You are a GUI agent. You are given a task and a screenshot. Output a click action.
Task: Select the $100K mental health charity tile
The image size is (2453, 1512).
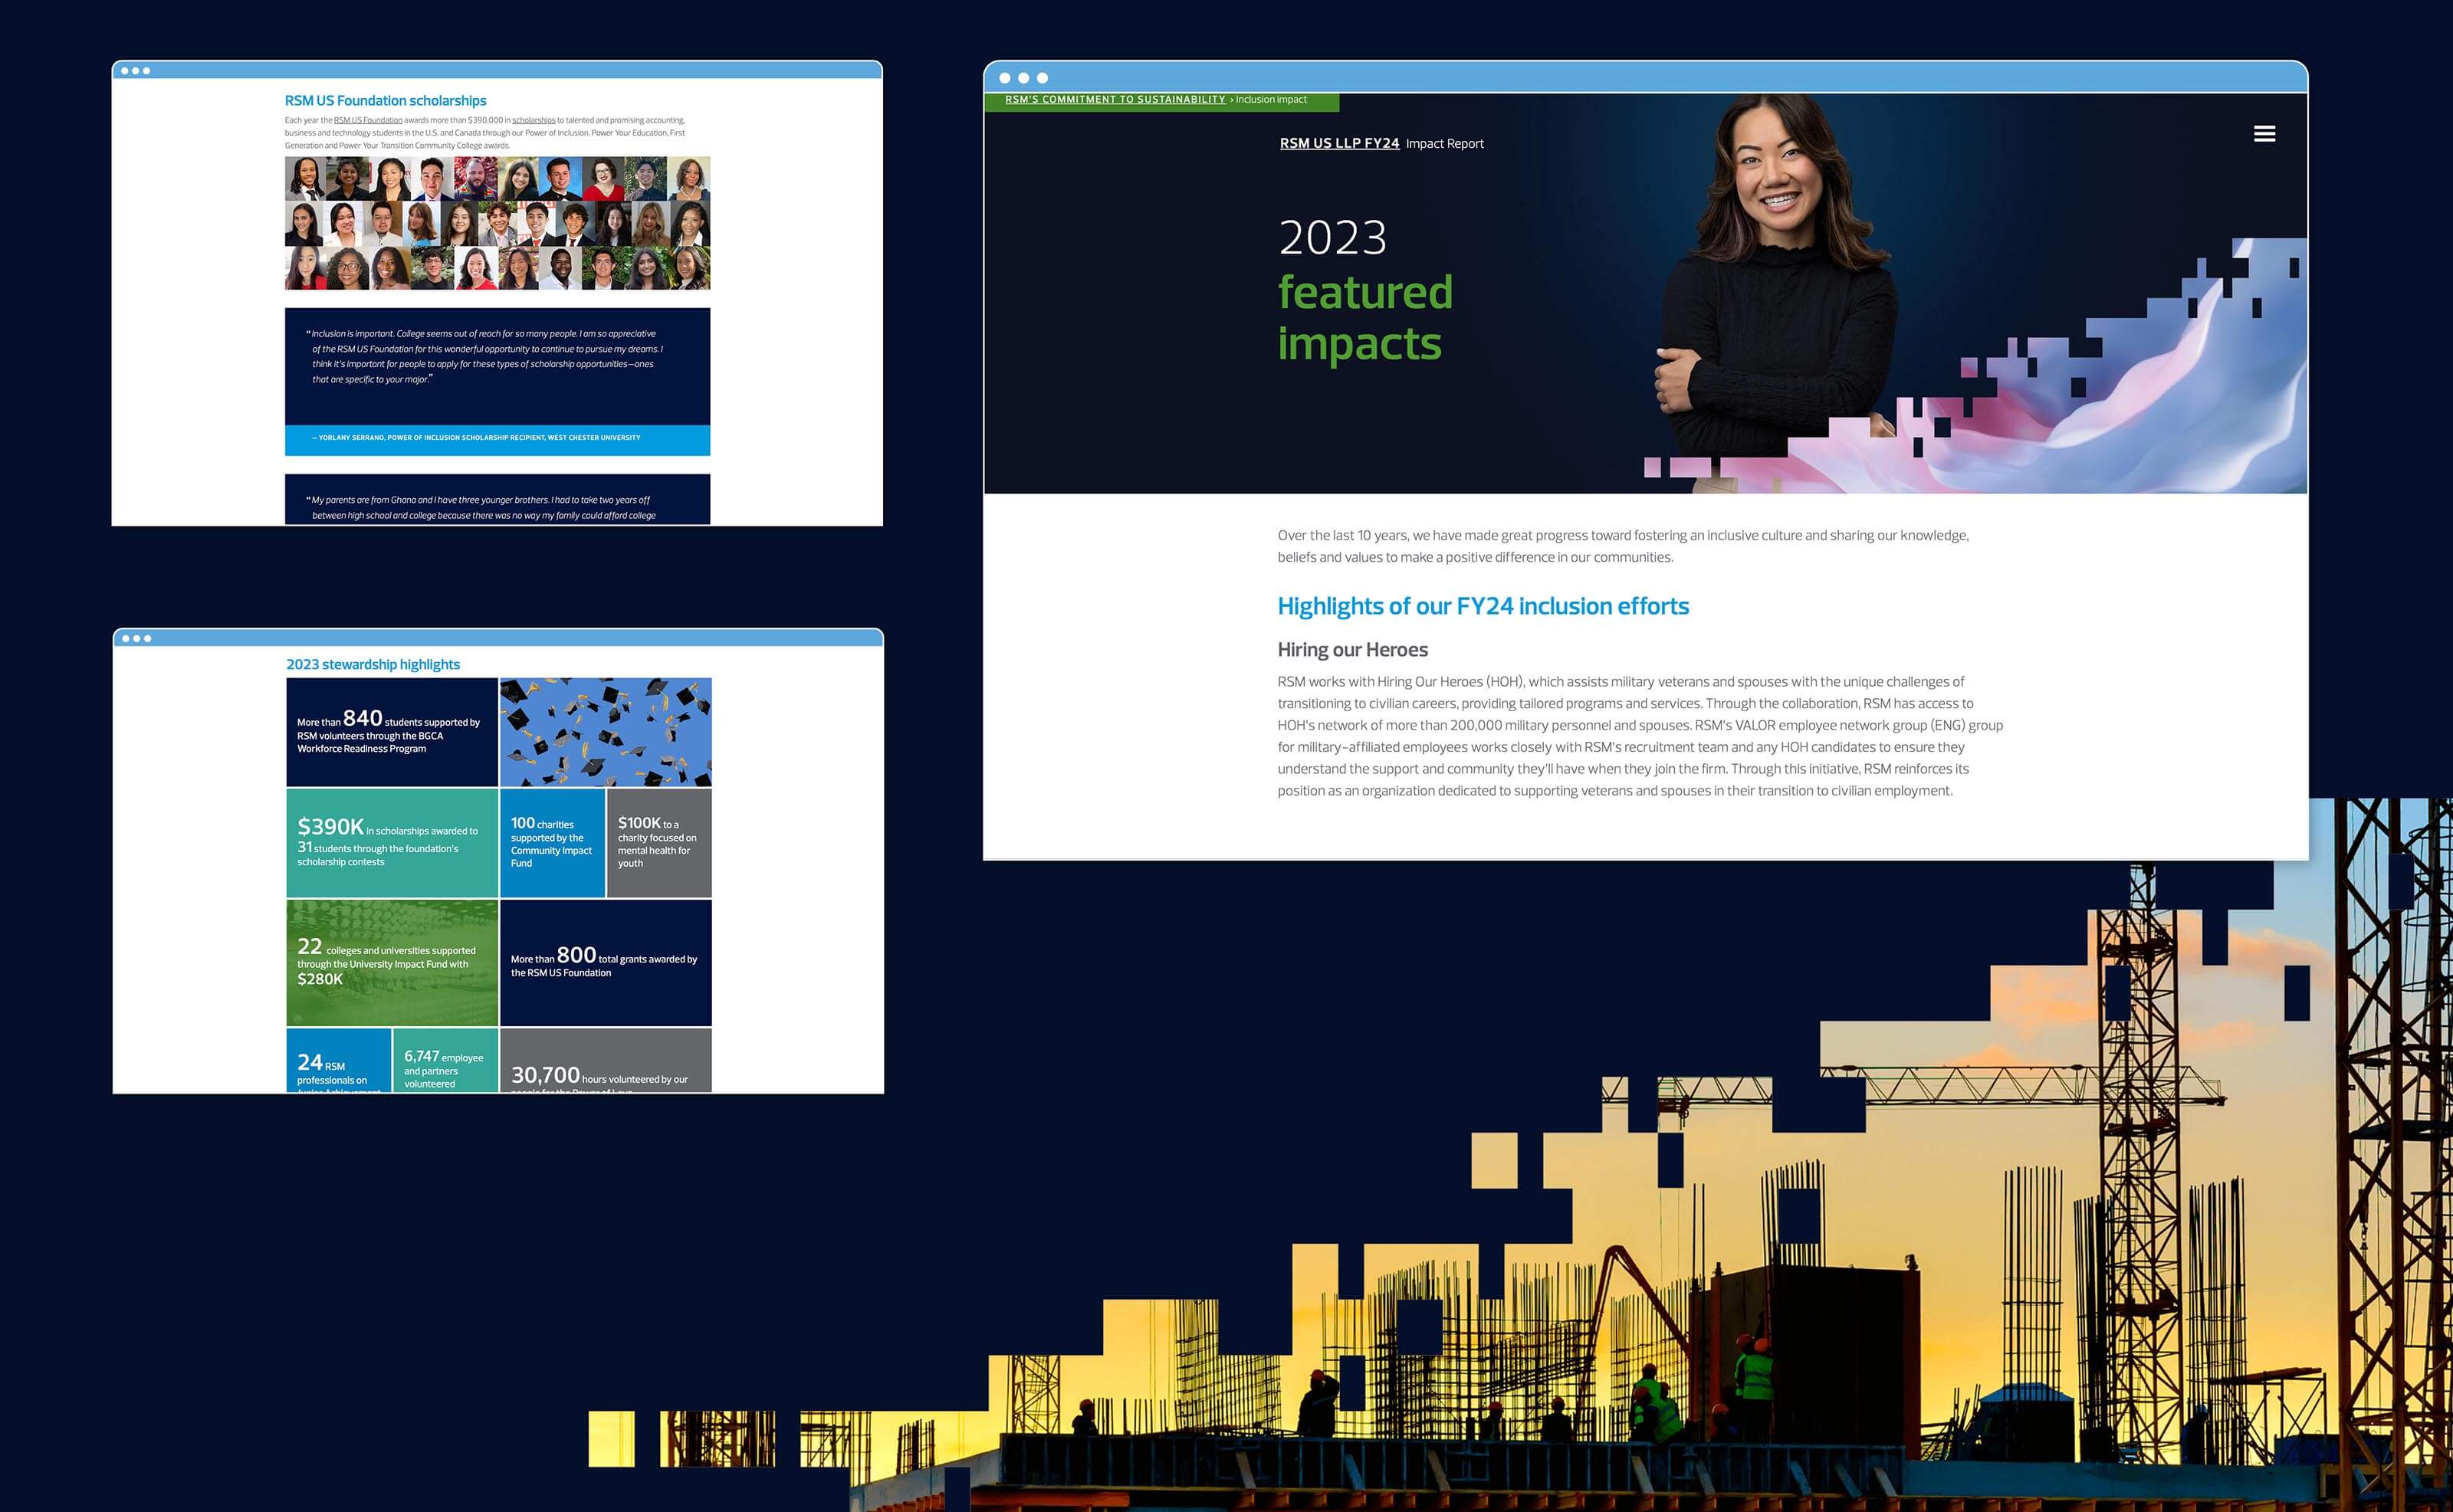tap(659, 843)
